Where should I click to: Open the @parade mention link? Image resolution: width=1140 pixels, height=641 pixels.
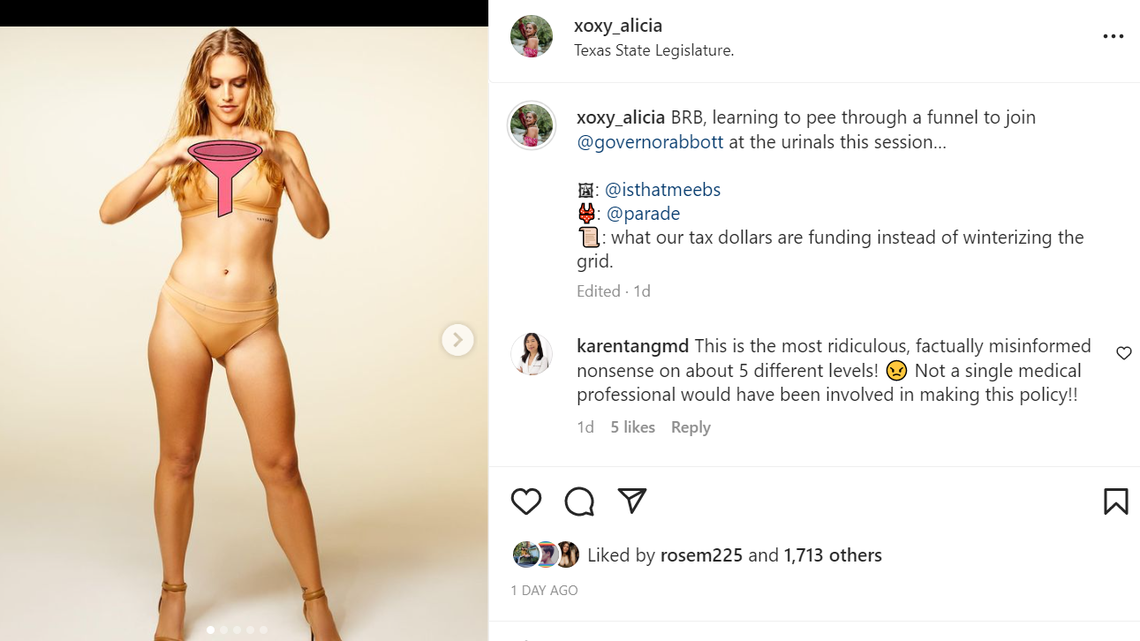[646, 213]
